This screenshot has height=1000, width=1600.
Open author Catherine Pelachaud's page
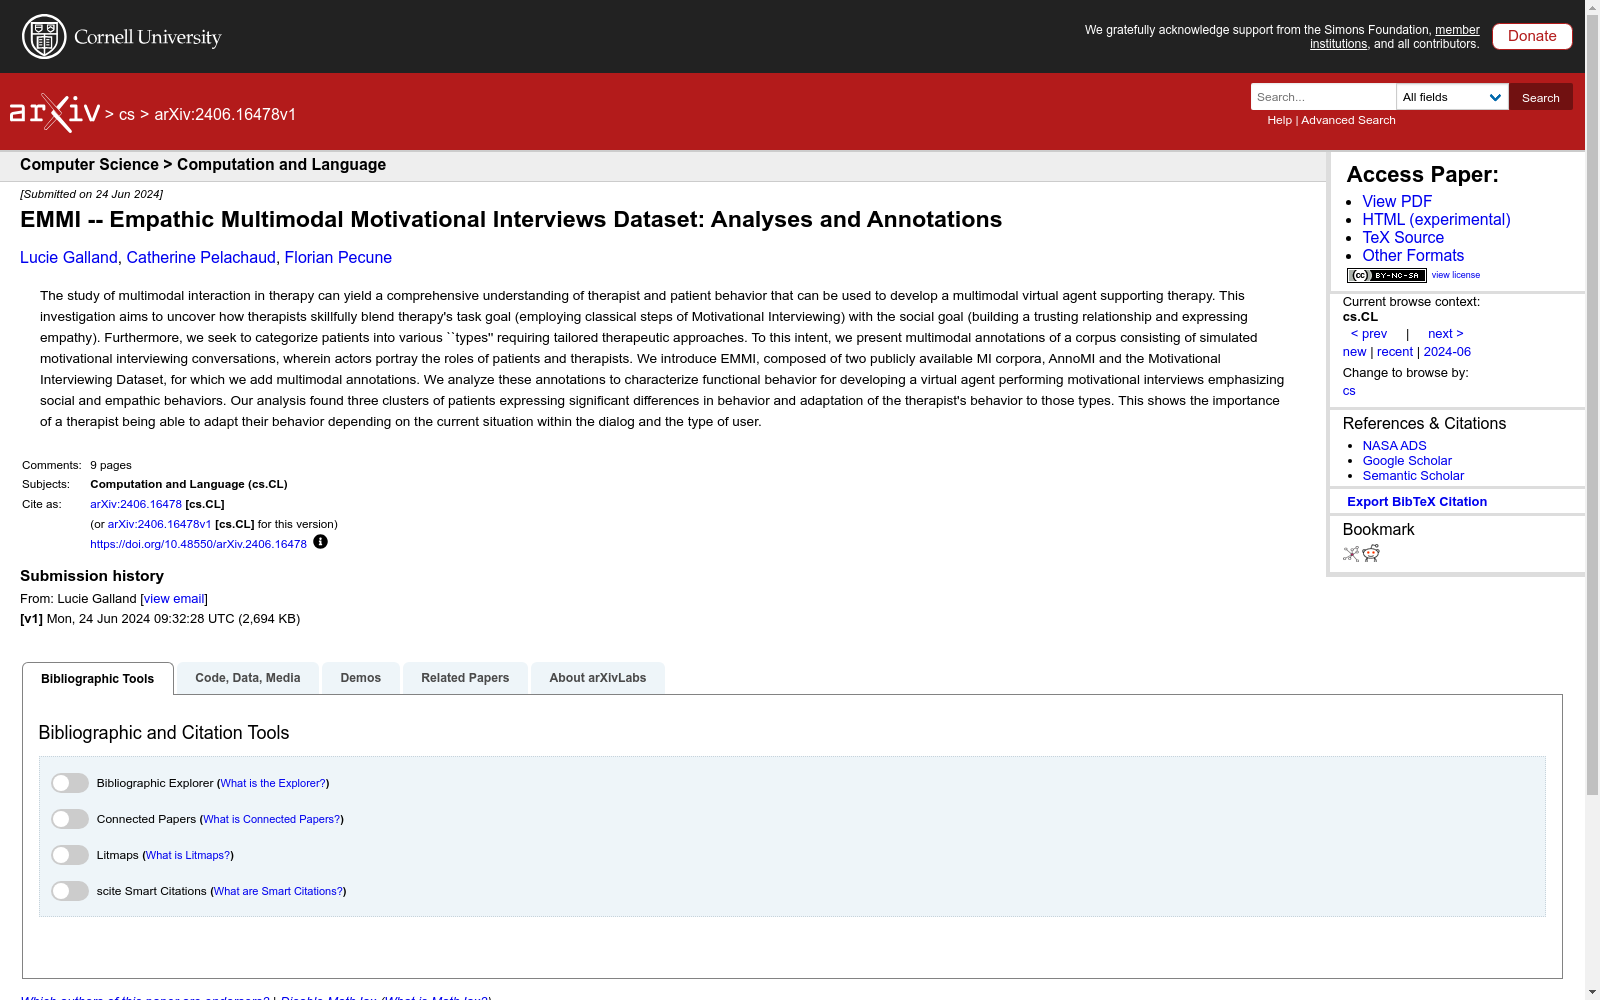click(201, 257)
